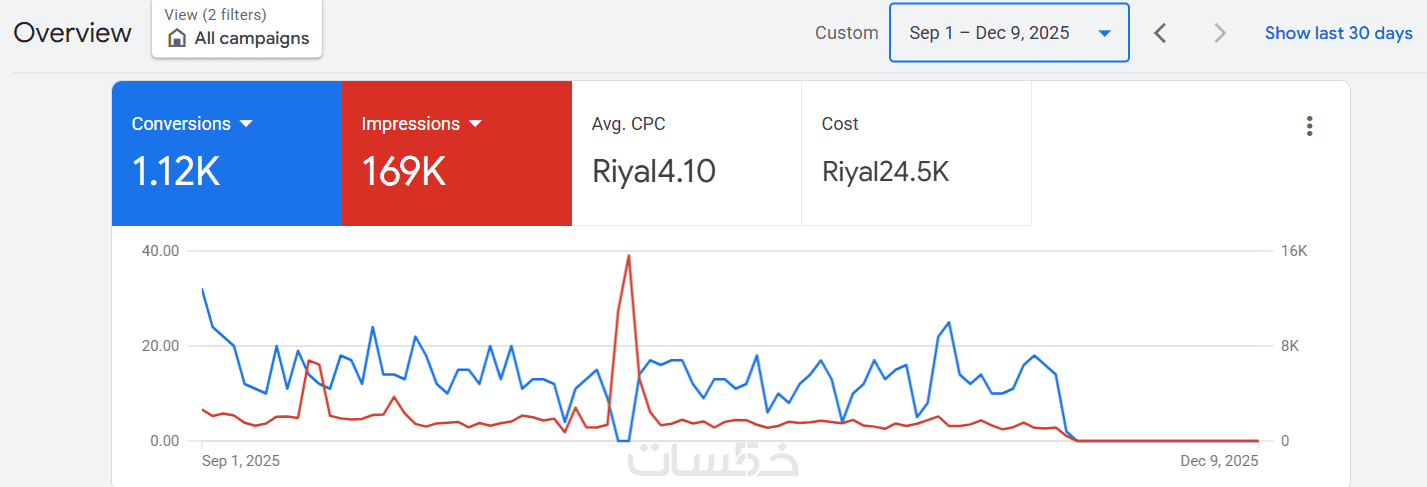Click the All campaigns house icon

pos(177,39)
